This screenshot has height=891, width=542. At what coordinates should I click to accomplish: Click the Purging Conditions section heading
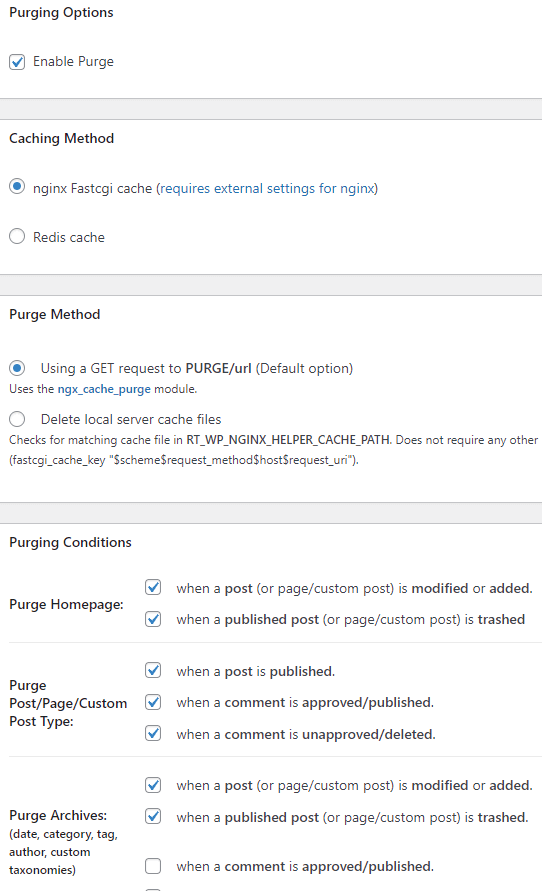[x=70, y=542]
